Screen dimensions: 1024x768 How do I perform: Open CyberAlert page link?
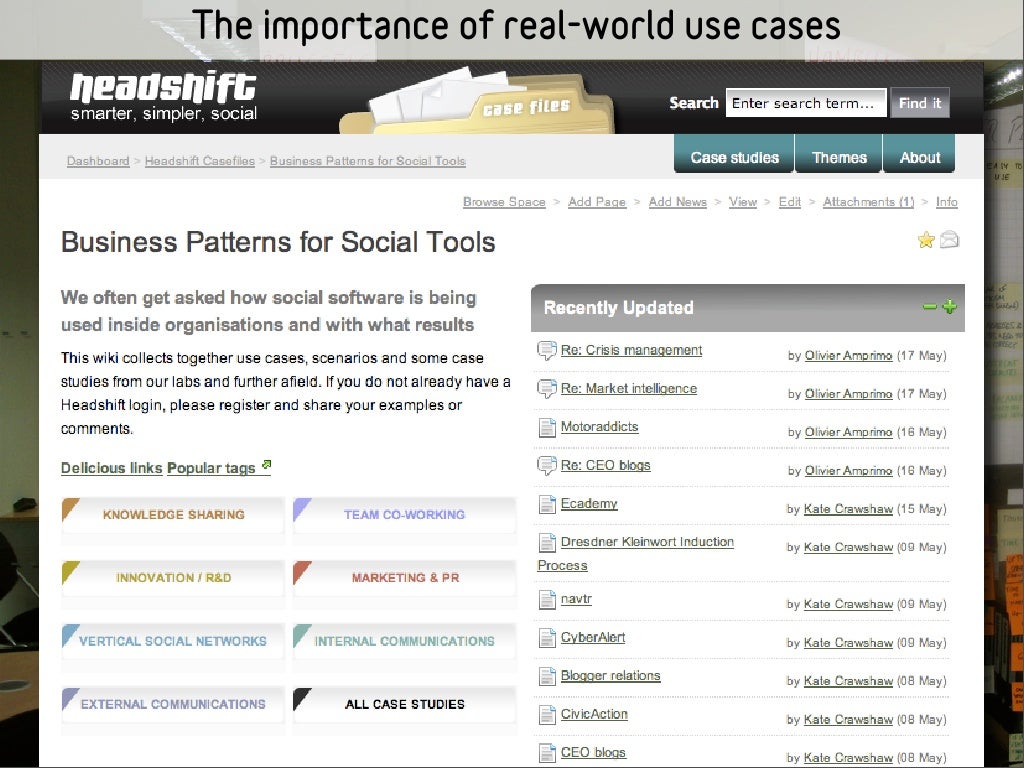pos(593,637)
